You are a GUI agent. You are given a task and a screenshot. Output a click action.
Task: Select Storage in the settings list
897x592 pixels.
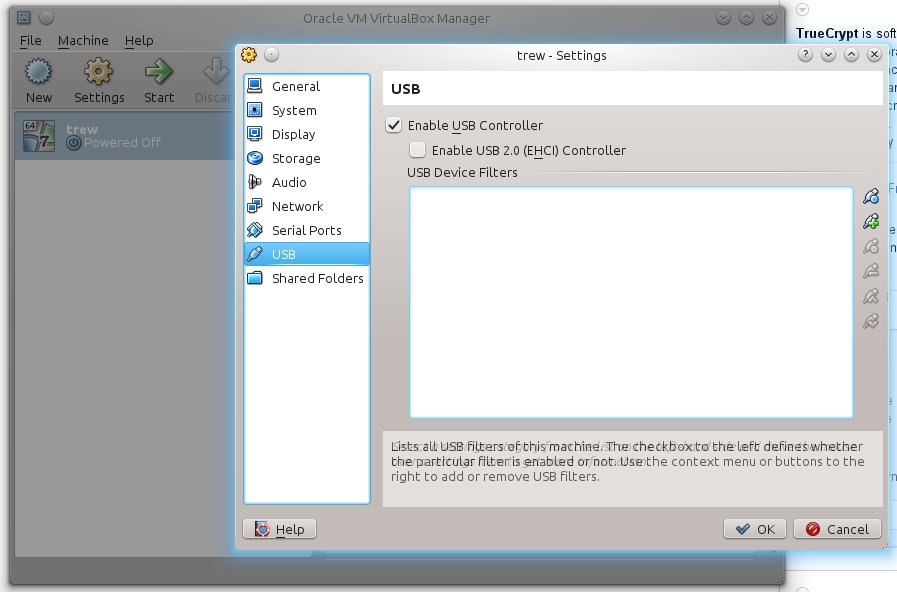[x=307, y=158]
